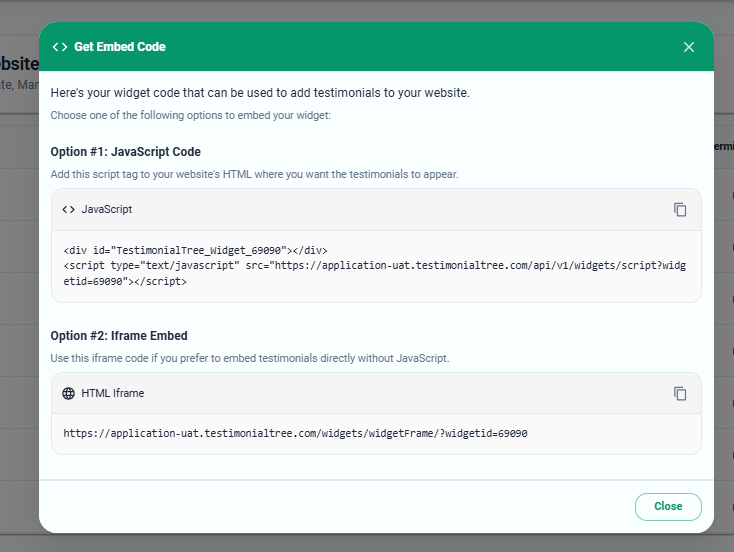Click the Option #1: JavaScript Code heading

pos(126,152)
